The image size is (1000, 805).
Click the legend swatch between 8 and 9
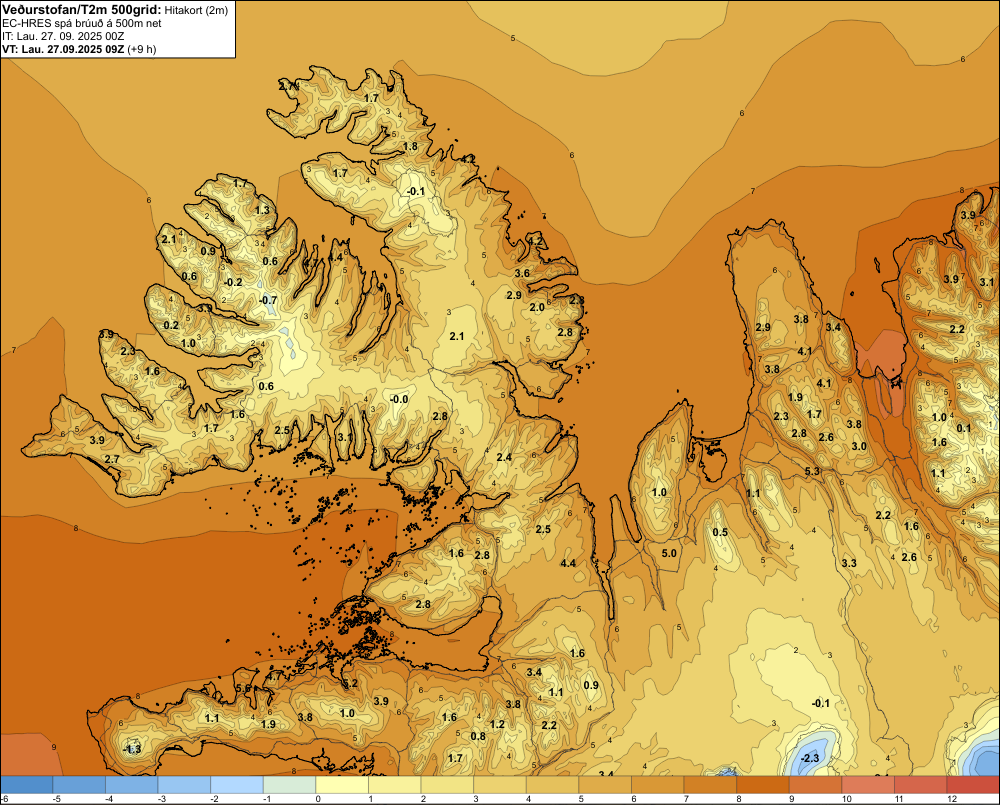[x=763, y=785]
